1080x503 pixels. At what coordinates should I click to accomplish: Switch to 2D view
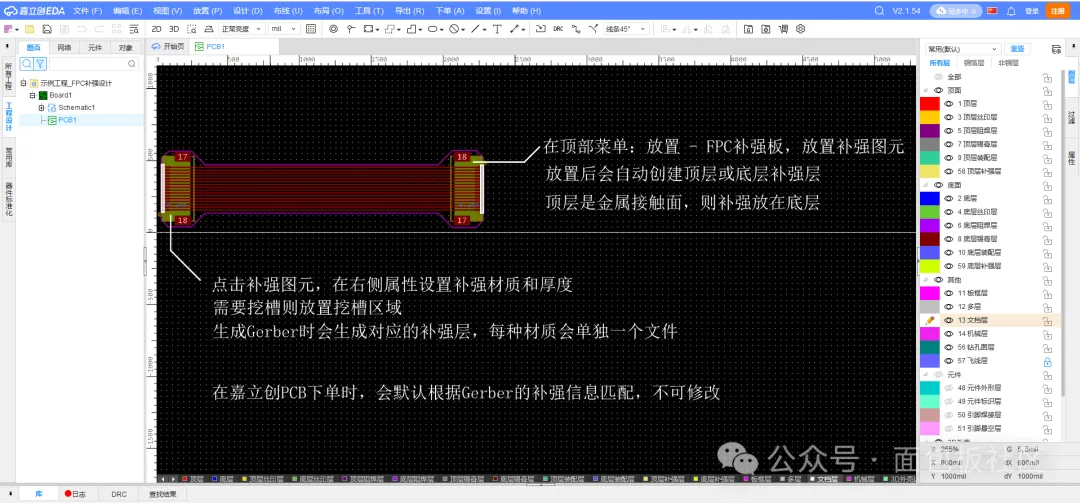(156, 29)
